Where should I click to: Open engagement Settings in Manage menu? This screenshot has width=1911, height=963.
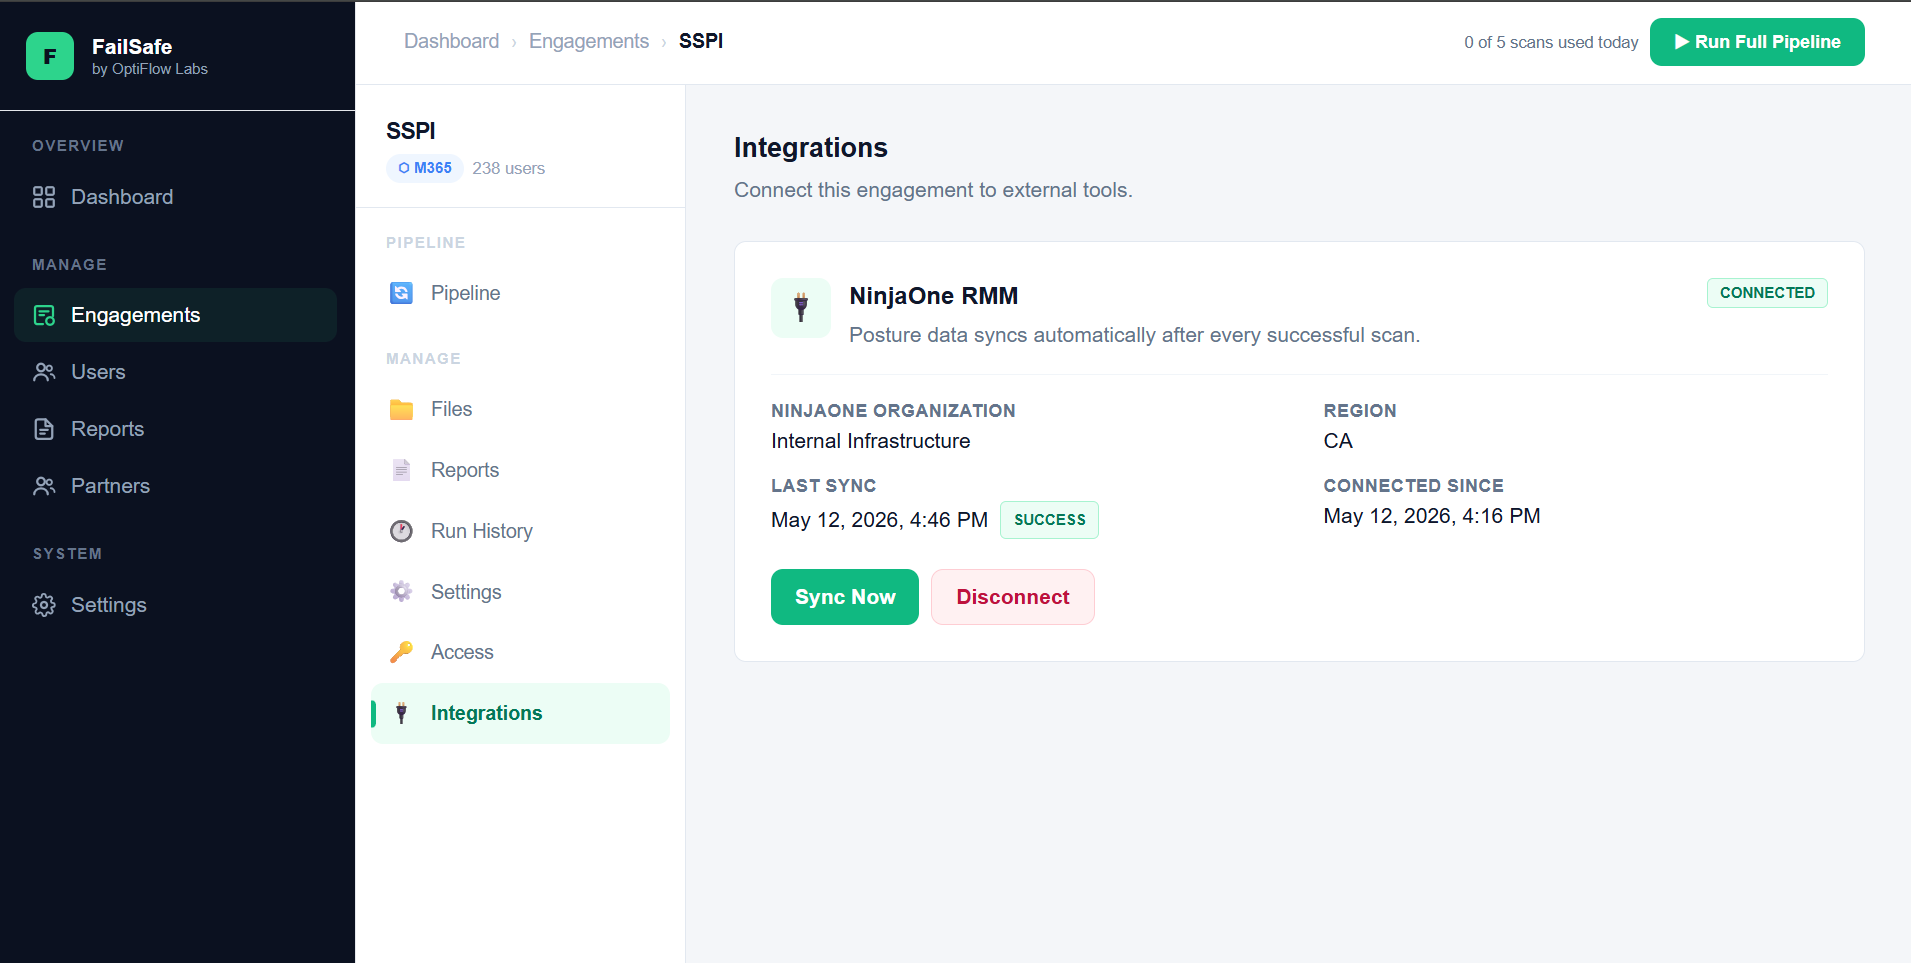pyautogui.click(x=520, y=592)
